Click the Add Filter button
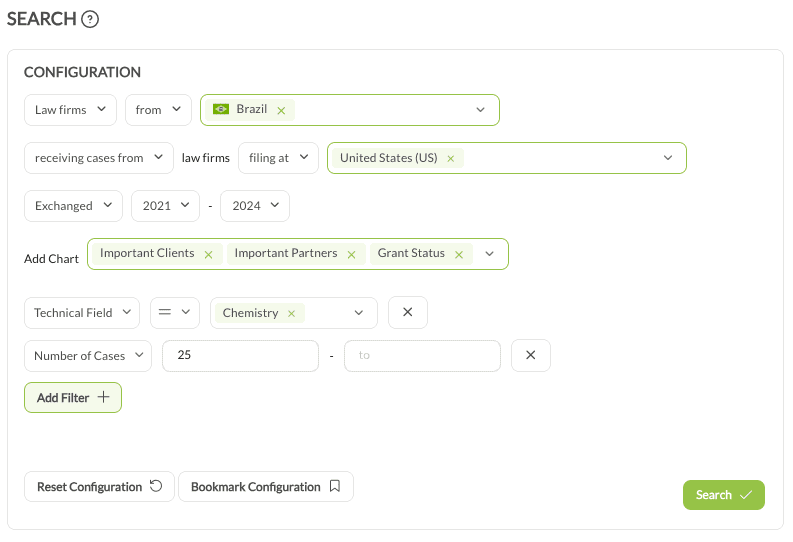Image resolution: width=793 pixels, height=542 pixels. coord(73,397)
